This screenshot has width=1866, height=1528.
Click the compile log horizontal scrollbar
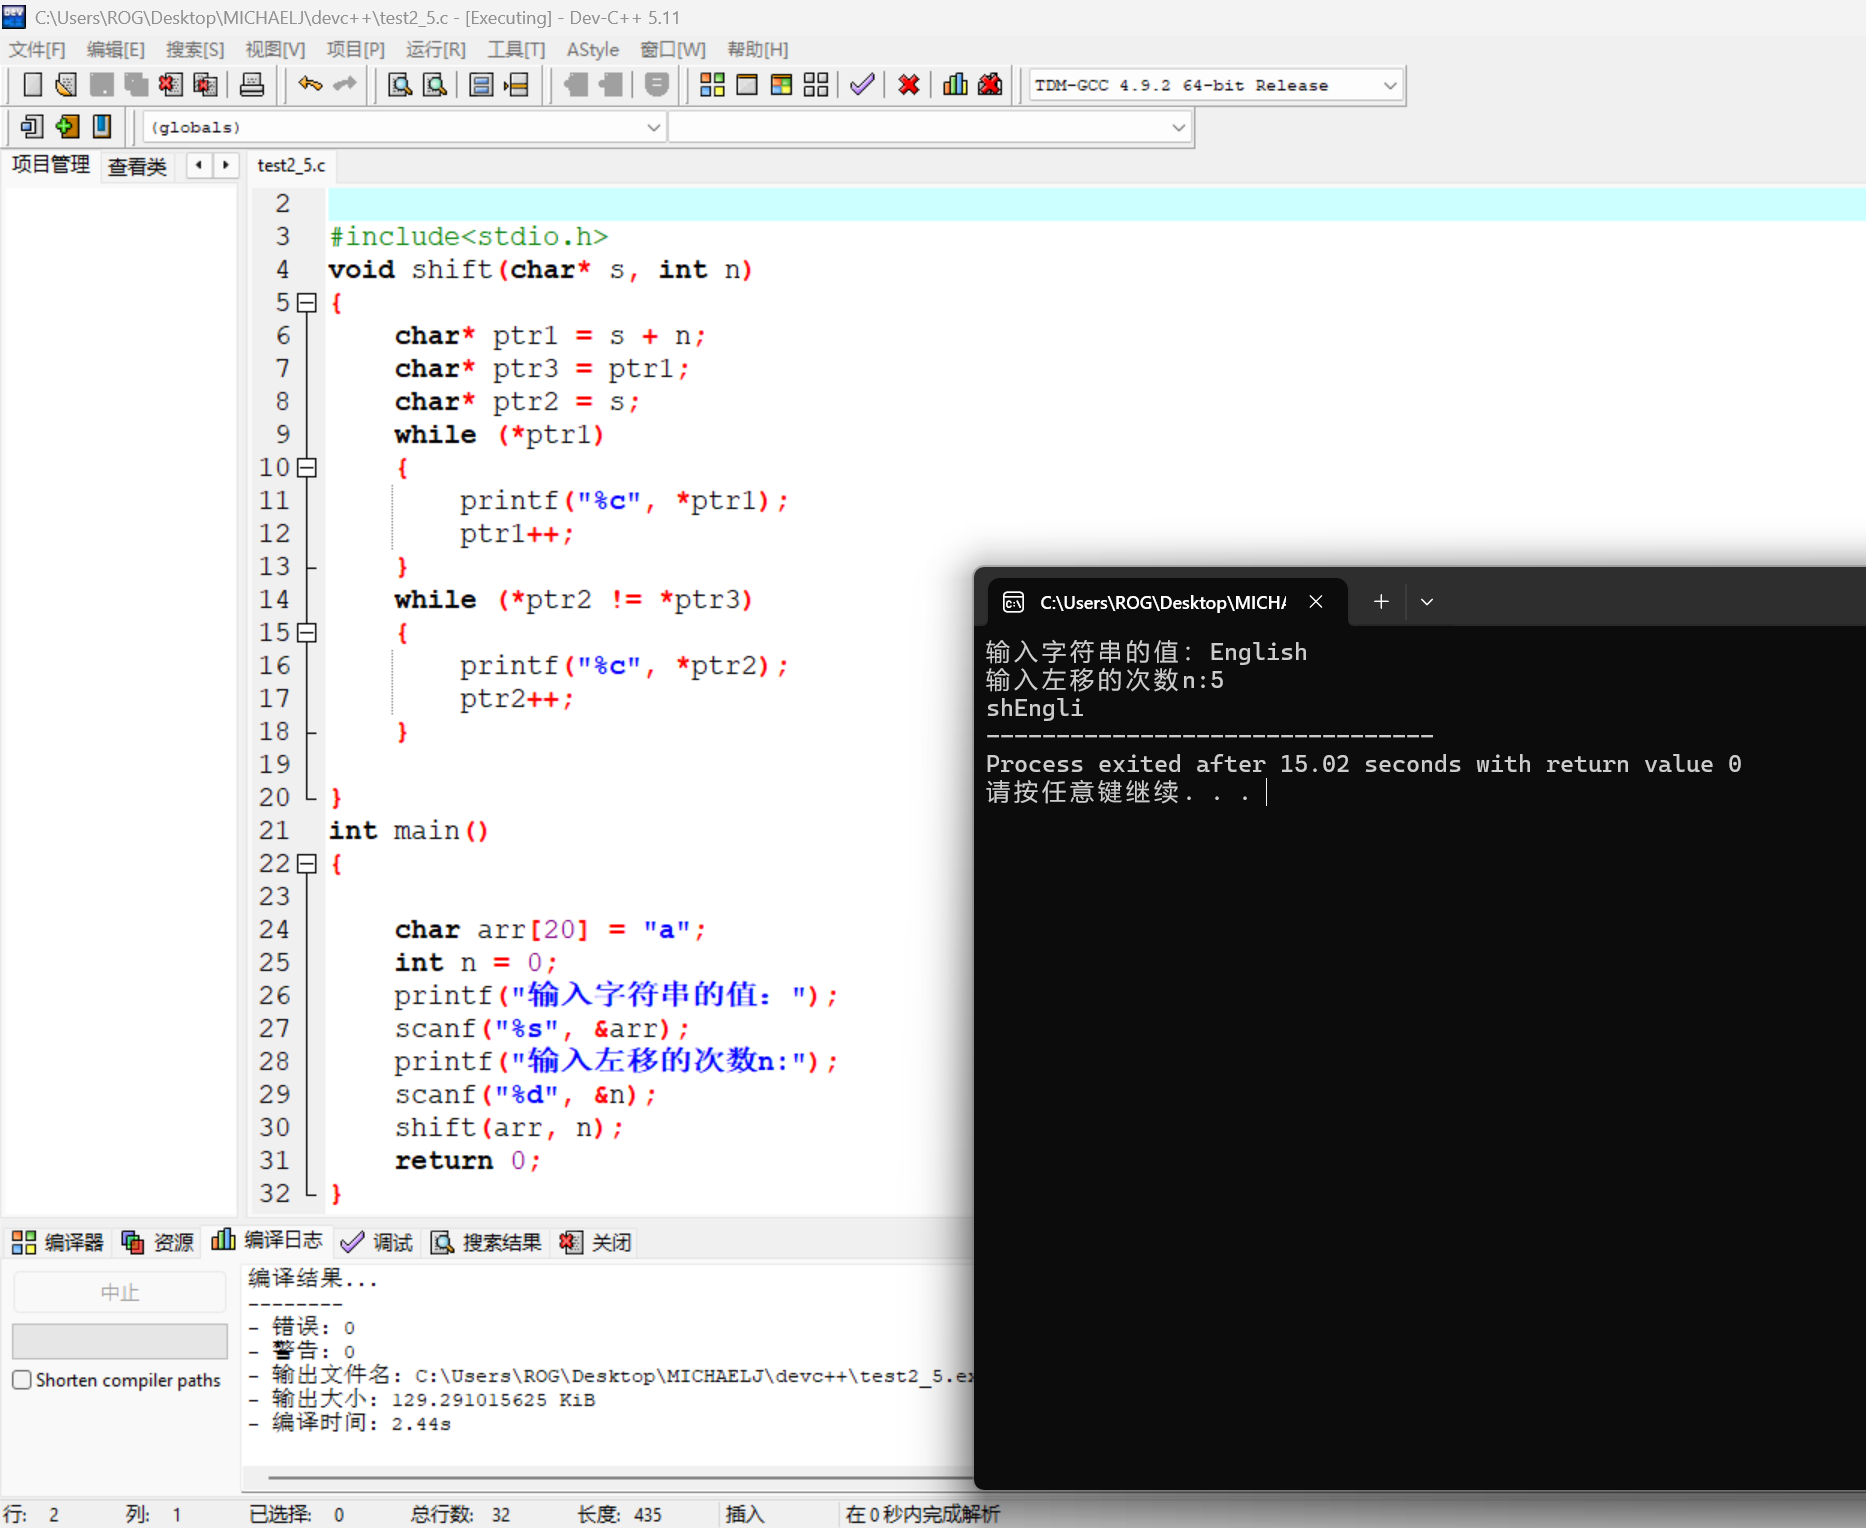[x=620, y=1476]
